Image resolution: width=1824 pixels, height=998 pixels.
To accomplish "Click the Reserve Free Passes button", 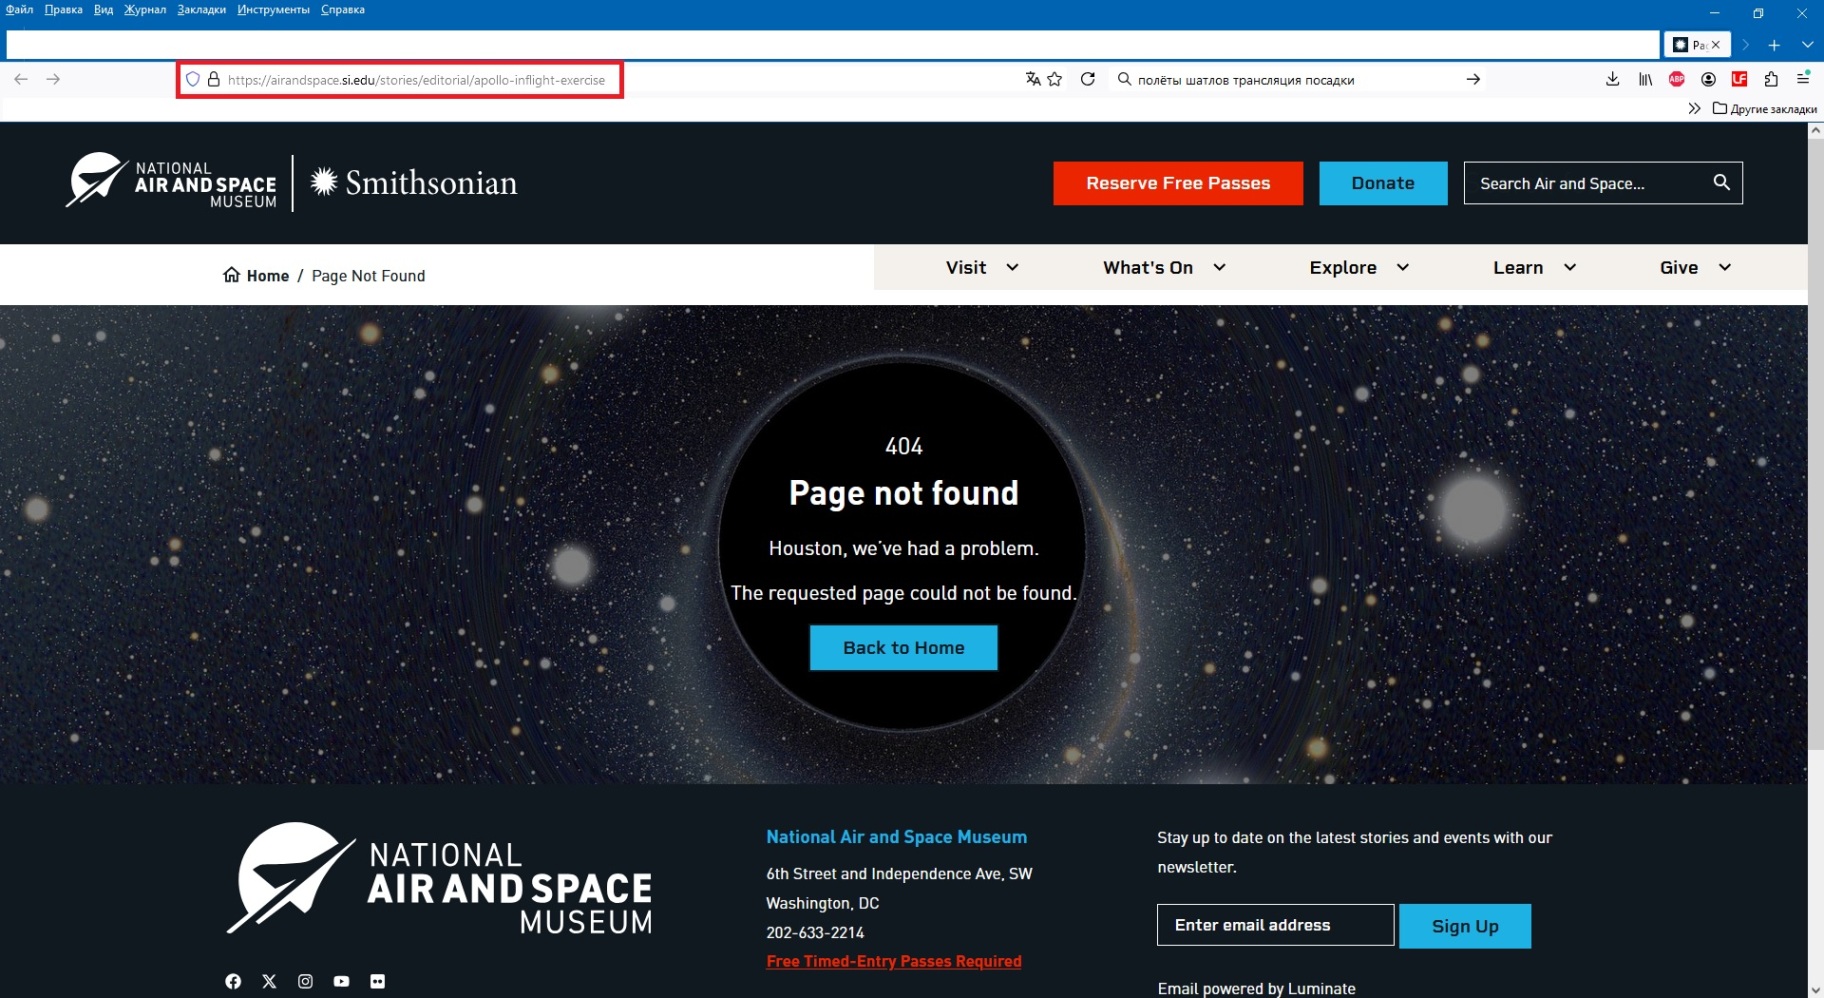I will [x=1178, y=183].
